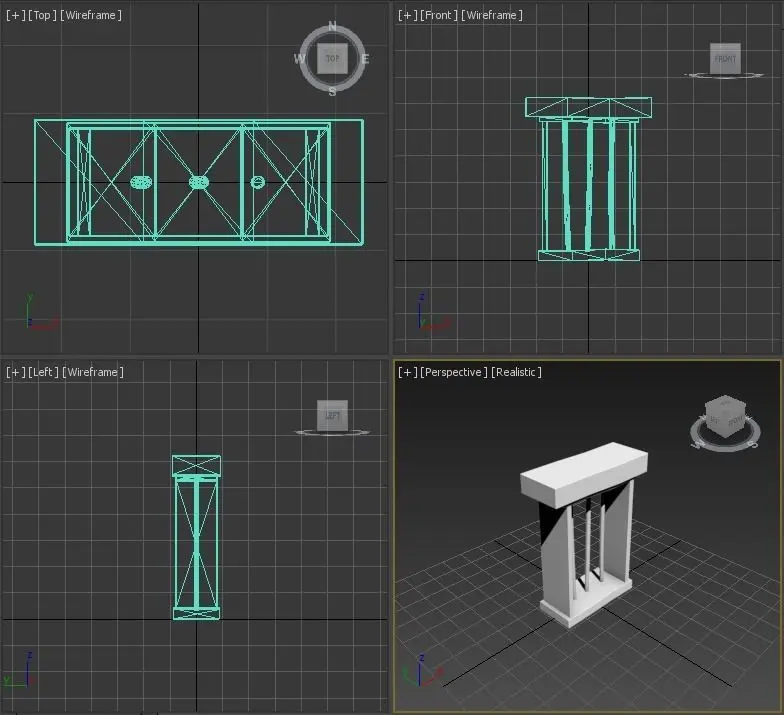Open the Perspective viewport [+] menu
The height and width of the screenshot is (715, 784).
pyautogui.click(x=408, y=372)
